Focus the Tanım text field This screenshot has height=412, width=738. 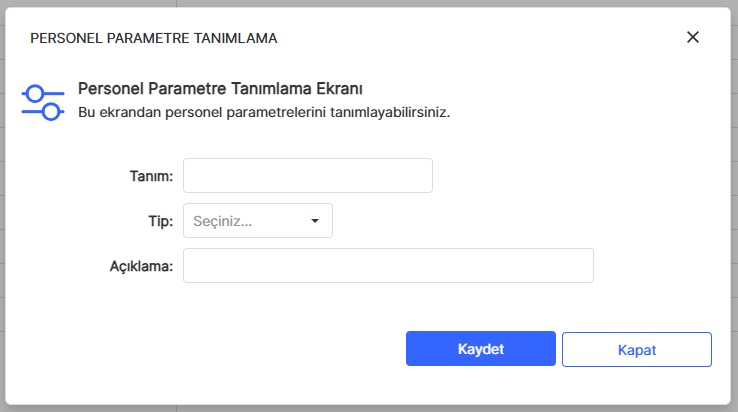point(307,175)
